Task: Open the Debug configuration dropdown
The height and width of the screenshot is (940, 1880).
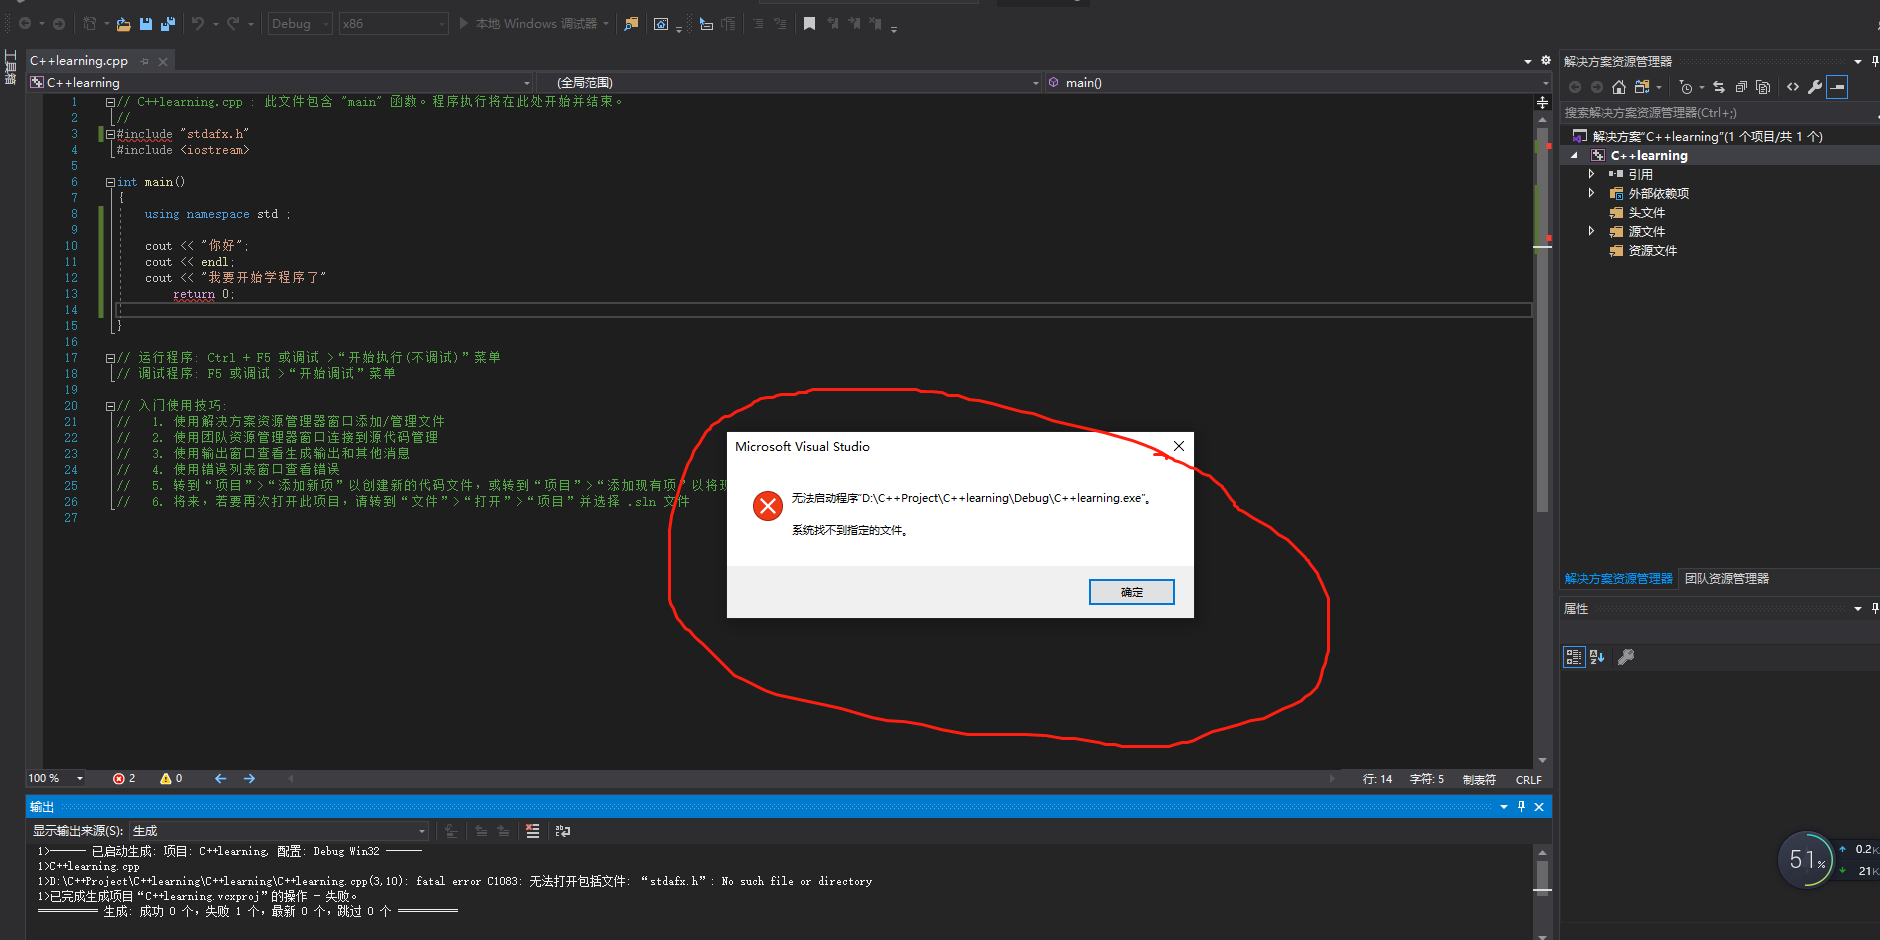Action: point(300,24)
